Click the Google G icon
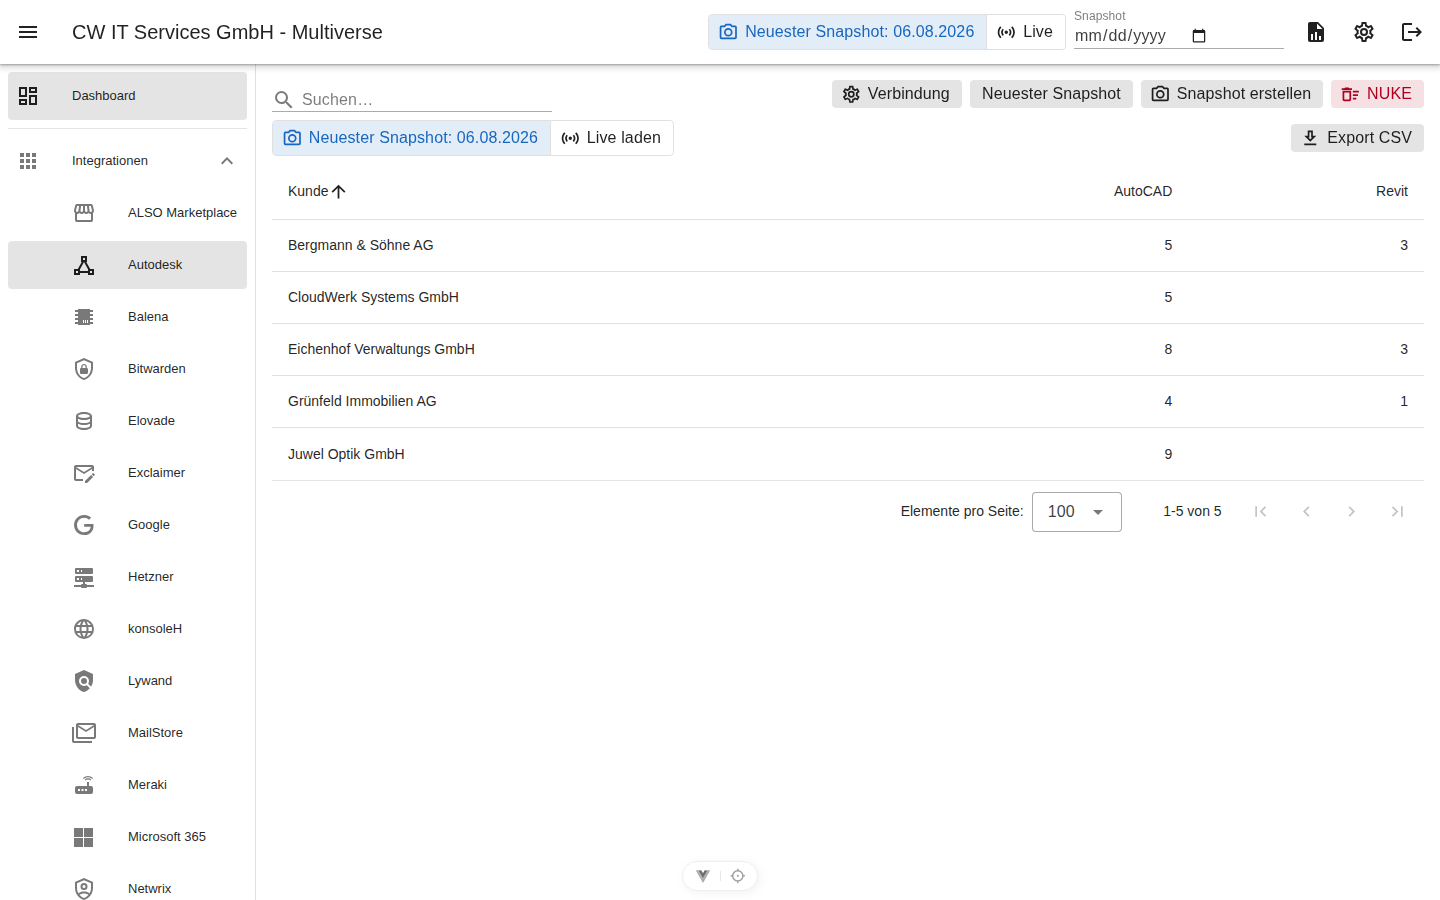 tap(84, 525)
